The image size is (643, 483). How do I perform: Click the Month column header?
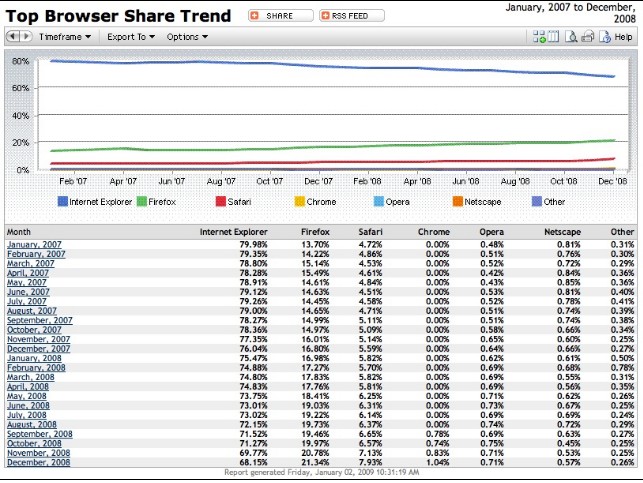click(x=19, y=232)
